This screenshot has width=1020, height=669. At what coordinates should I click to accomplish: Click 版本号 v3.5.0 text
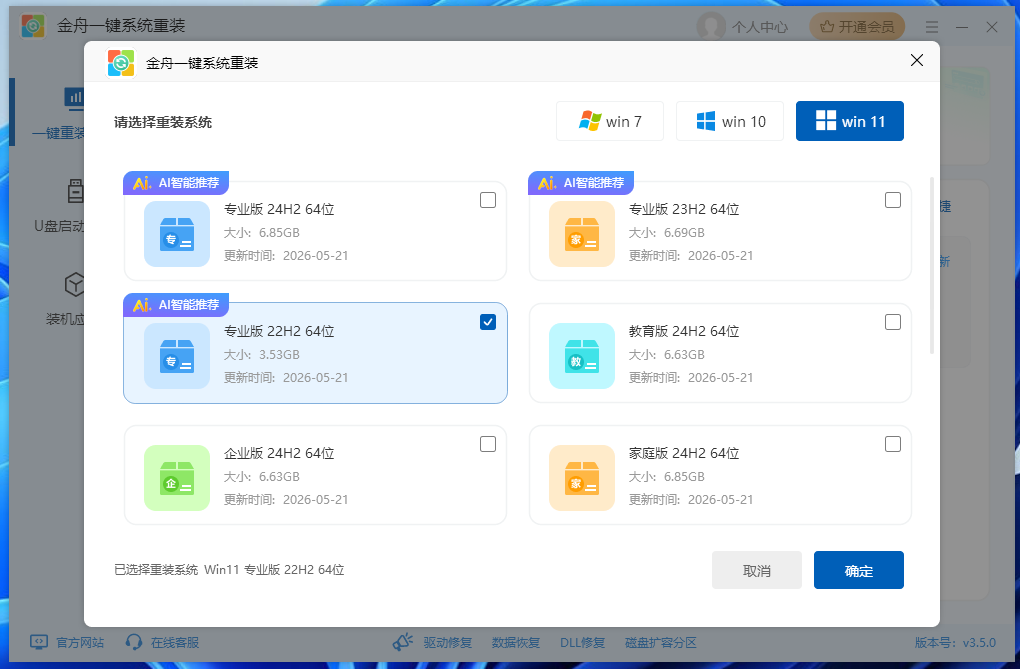955,642
